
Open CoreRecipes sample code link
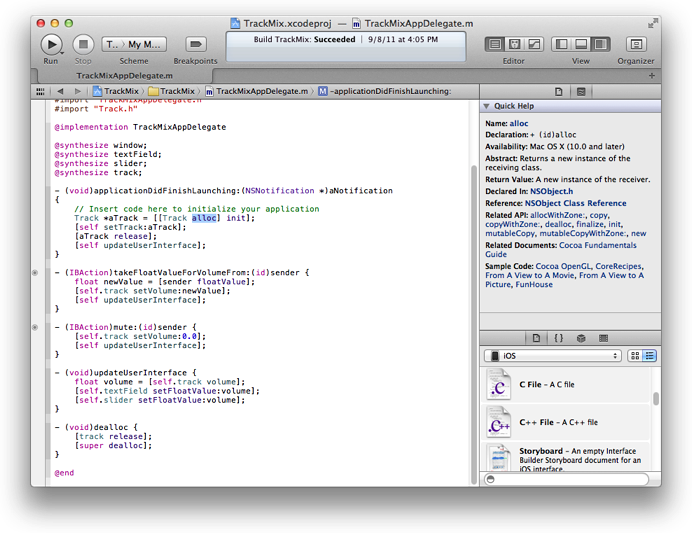pyautogui.click(x=618, y=266)
